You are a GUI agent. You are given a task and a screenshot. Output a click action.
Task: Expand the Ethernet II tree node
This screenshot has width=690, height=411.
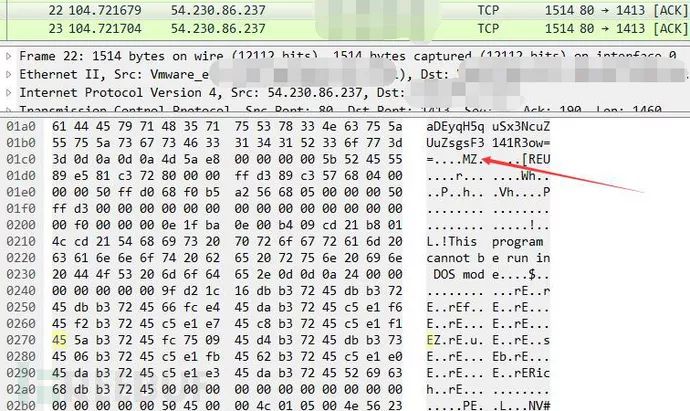8,74
